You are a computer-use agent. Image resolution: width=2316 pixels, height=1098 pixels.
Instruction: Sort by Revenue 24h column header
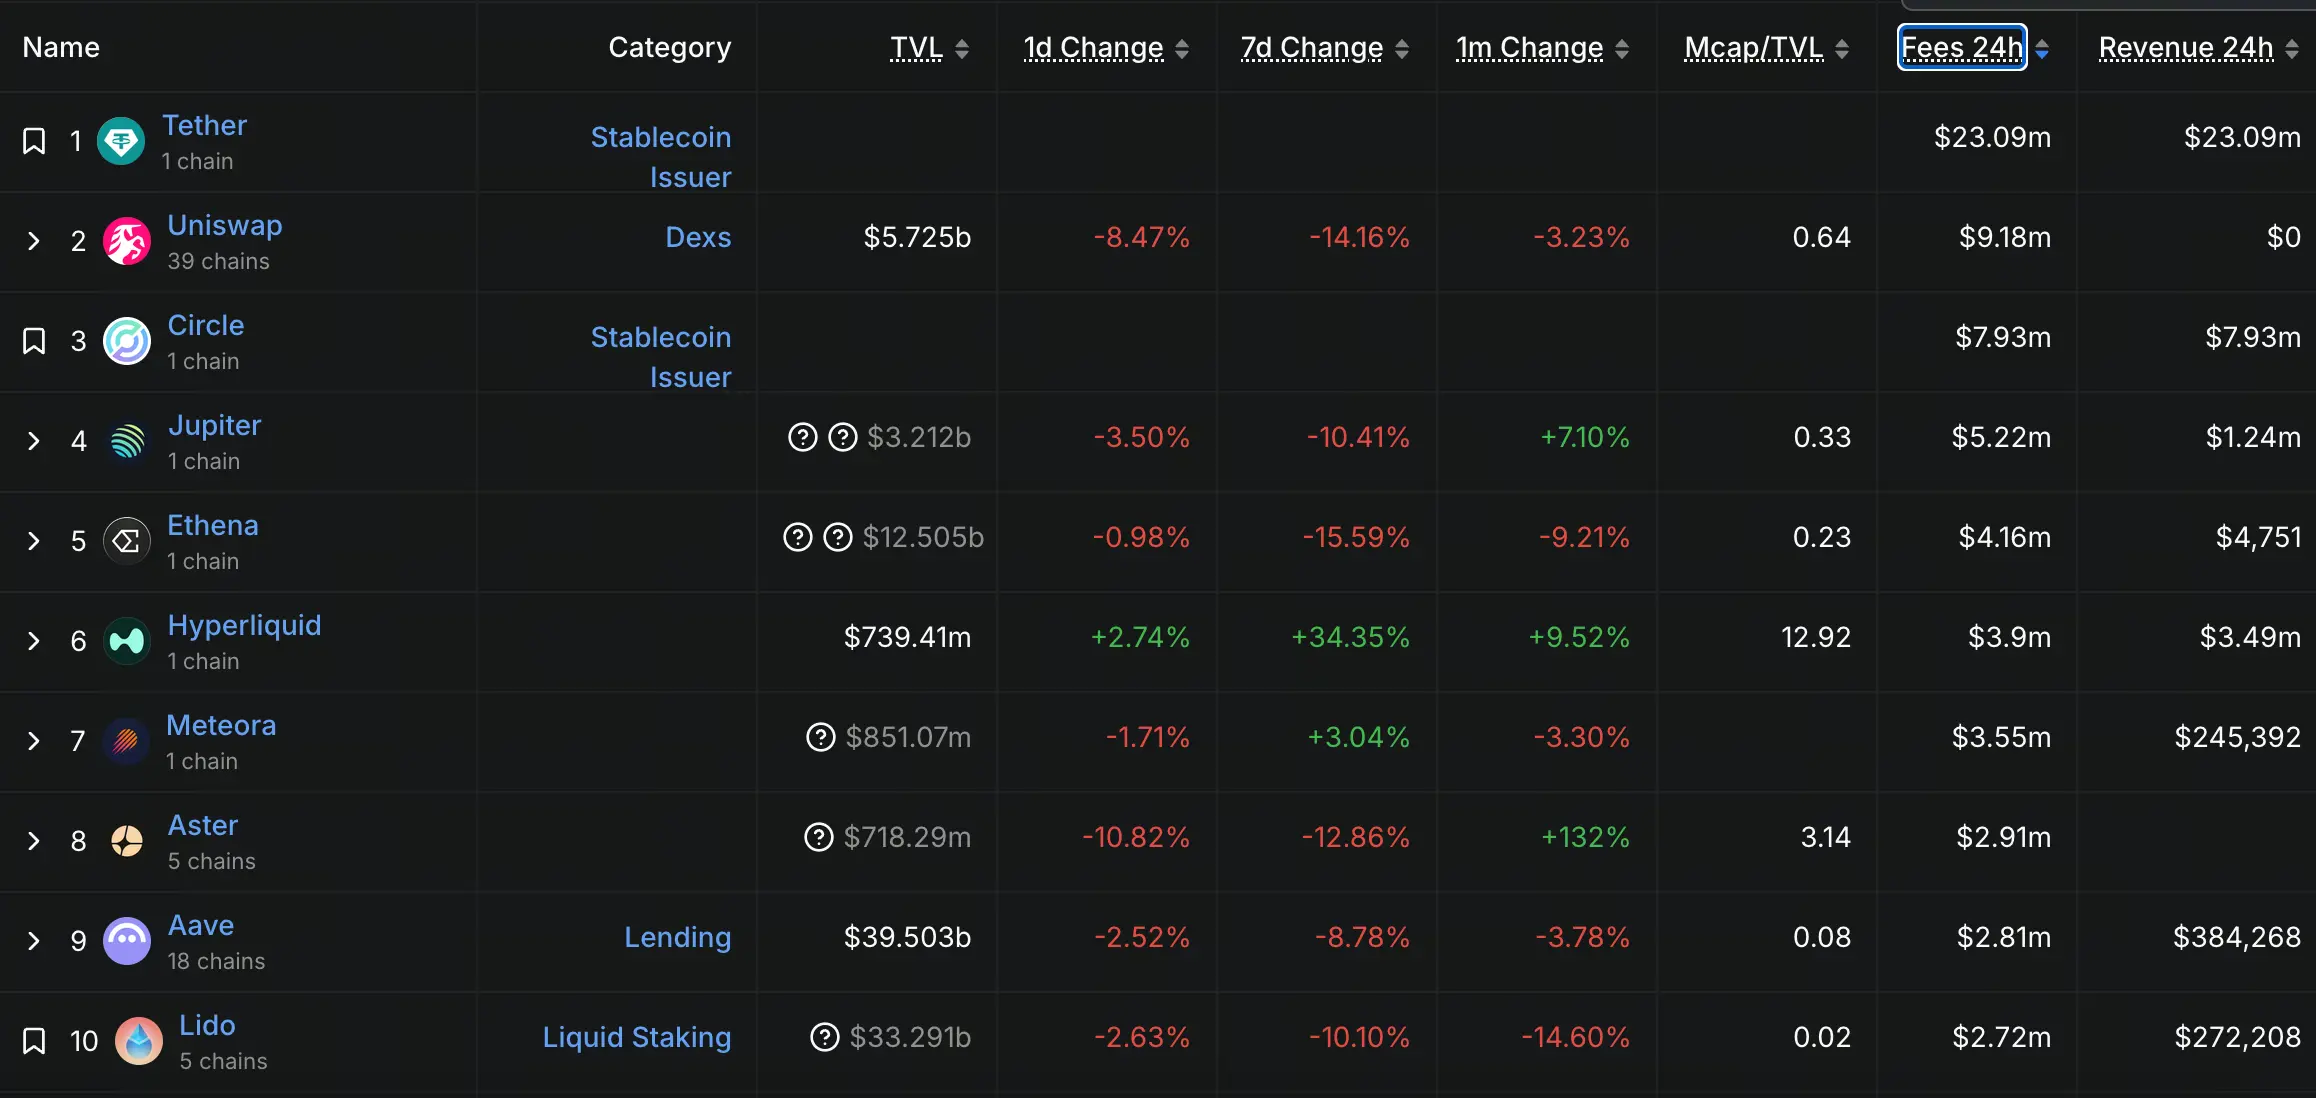[x=2186, y=47]
